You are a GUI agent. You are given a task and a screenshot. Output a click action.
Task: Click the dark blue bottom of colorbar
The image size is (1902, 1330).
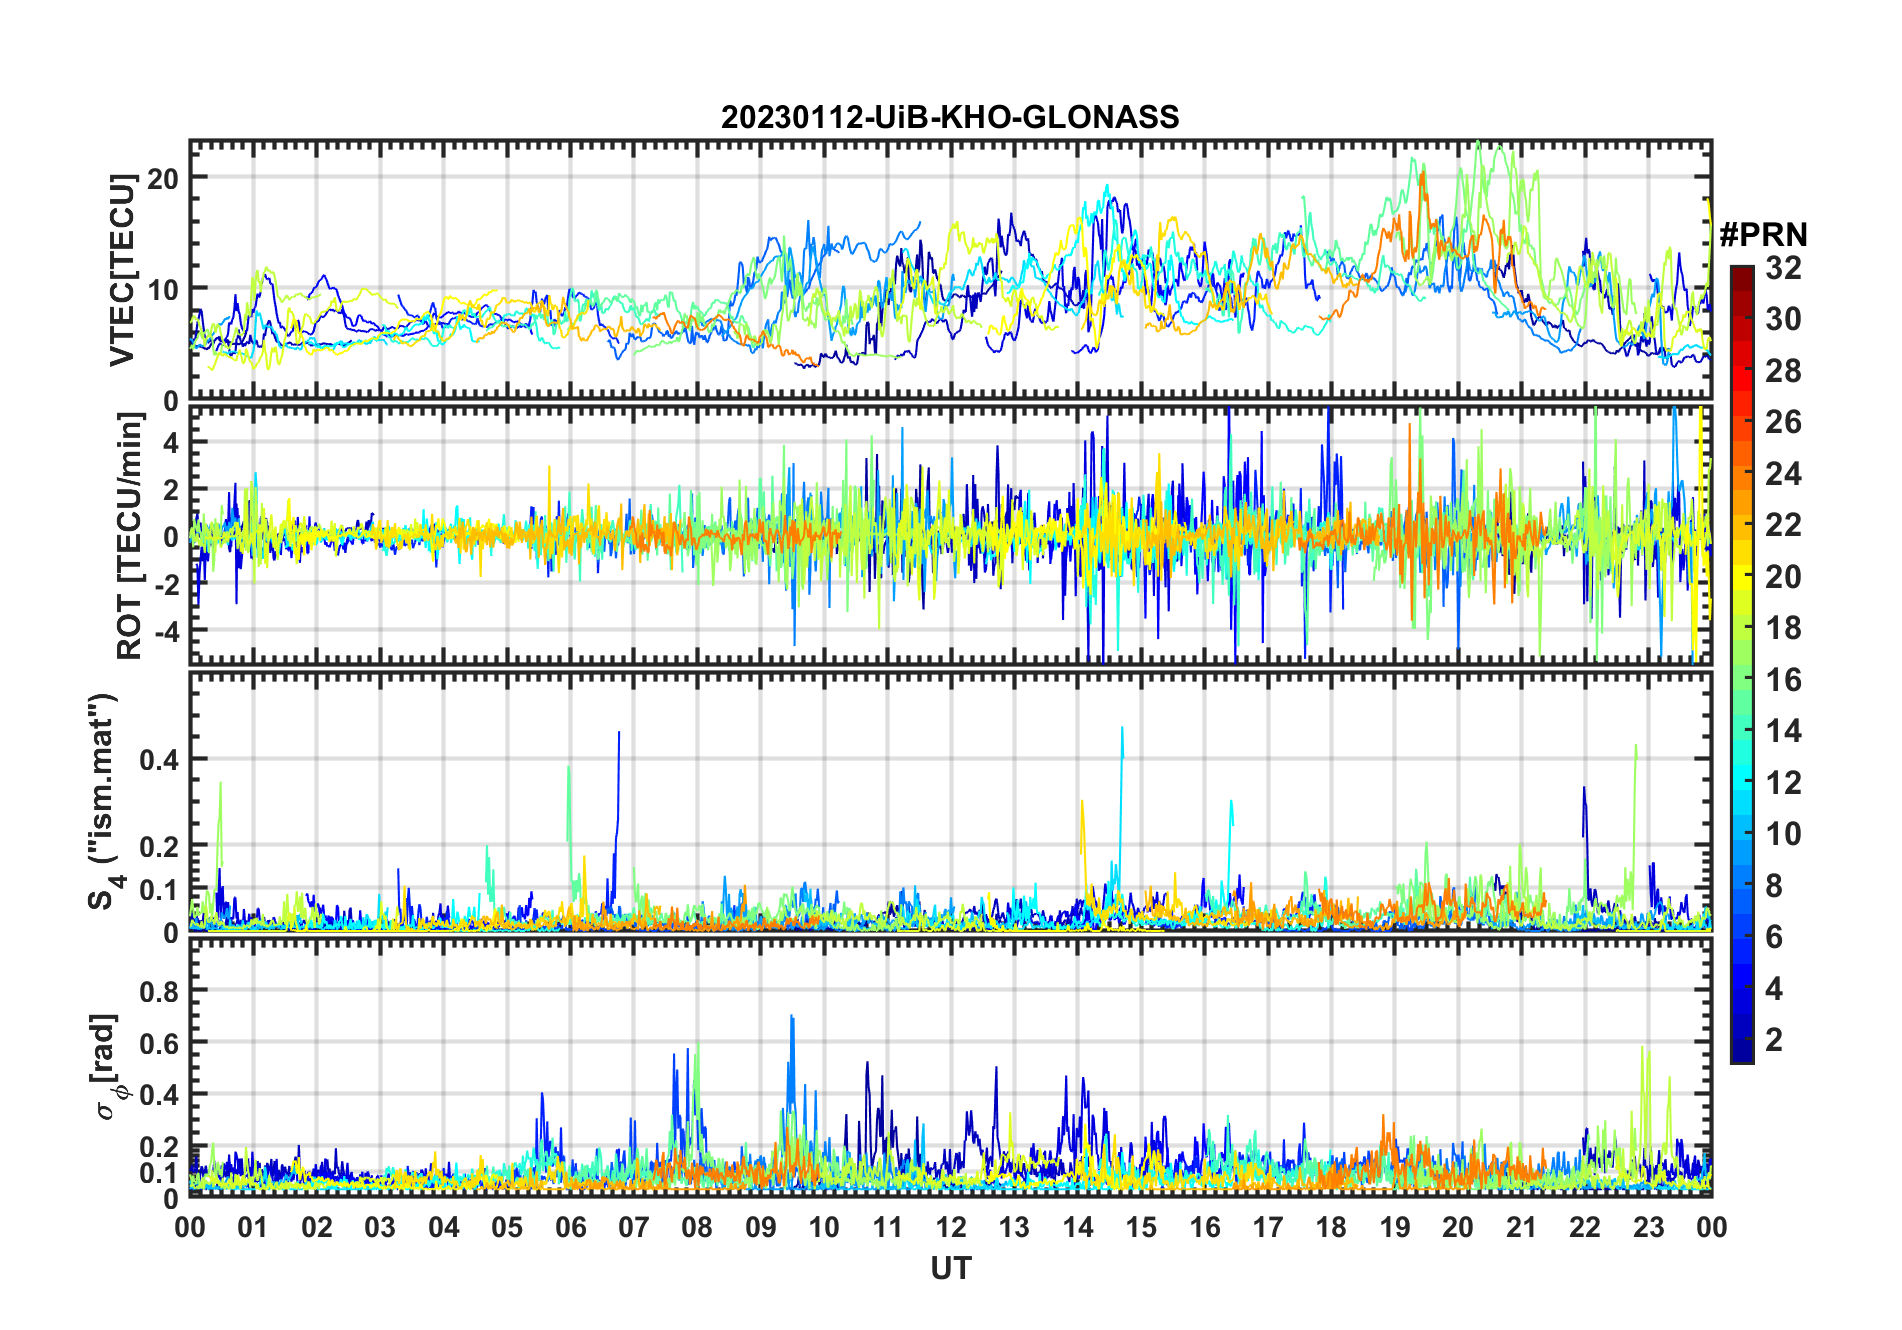point(1741,1050)
